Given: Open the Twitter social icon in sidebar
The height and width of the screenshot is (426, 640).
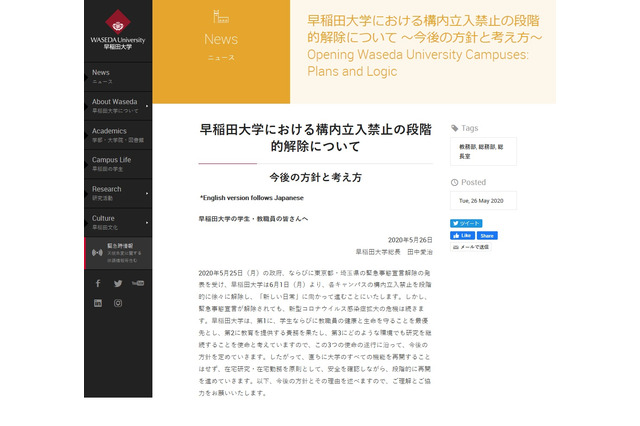Looking at the screenshot, I should tap(118, 283).
